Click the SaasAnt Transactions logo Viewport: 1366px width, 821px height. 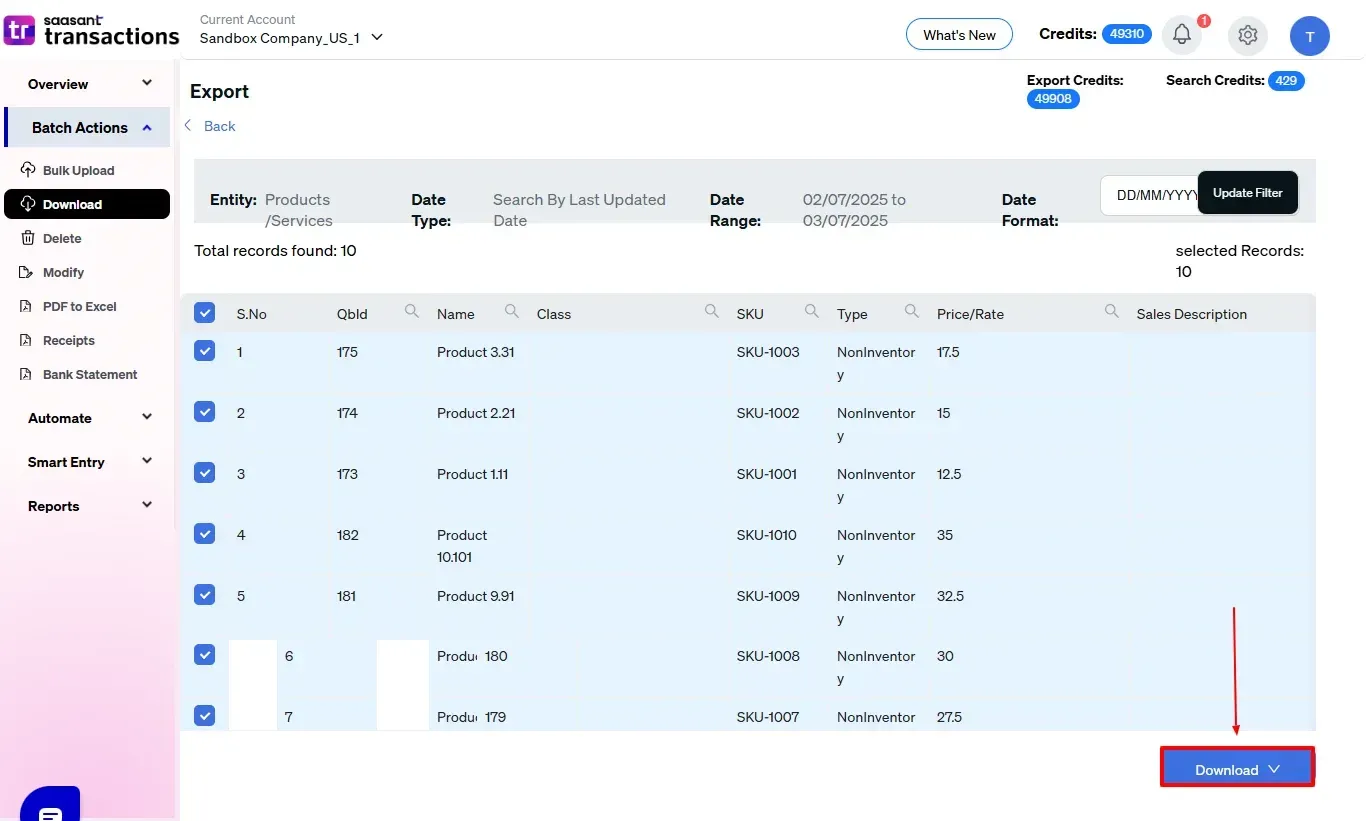tap(91, 31)
